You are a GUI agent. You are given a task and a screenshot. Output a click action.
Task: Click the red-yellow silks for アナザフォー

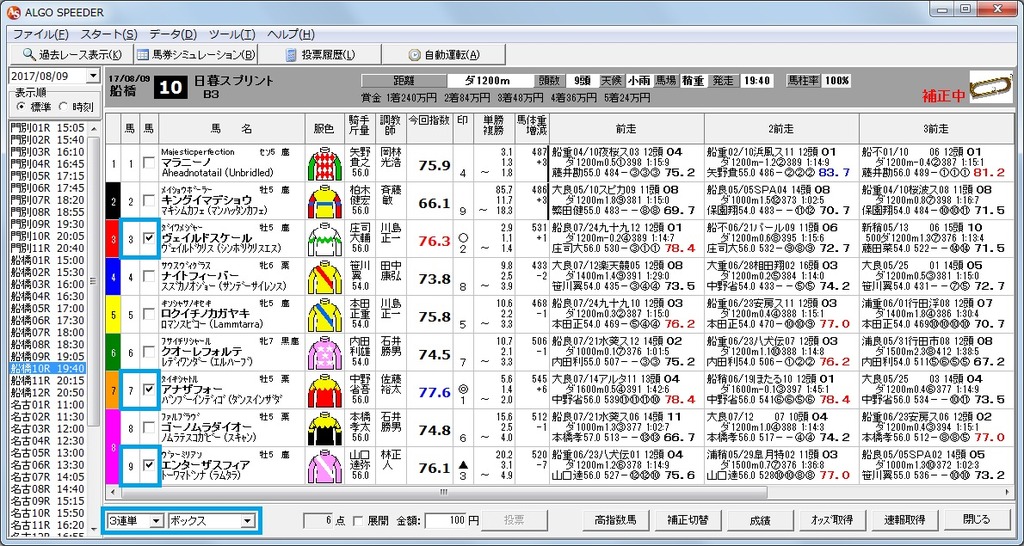tap(325, 391)
